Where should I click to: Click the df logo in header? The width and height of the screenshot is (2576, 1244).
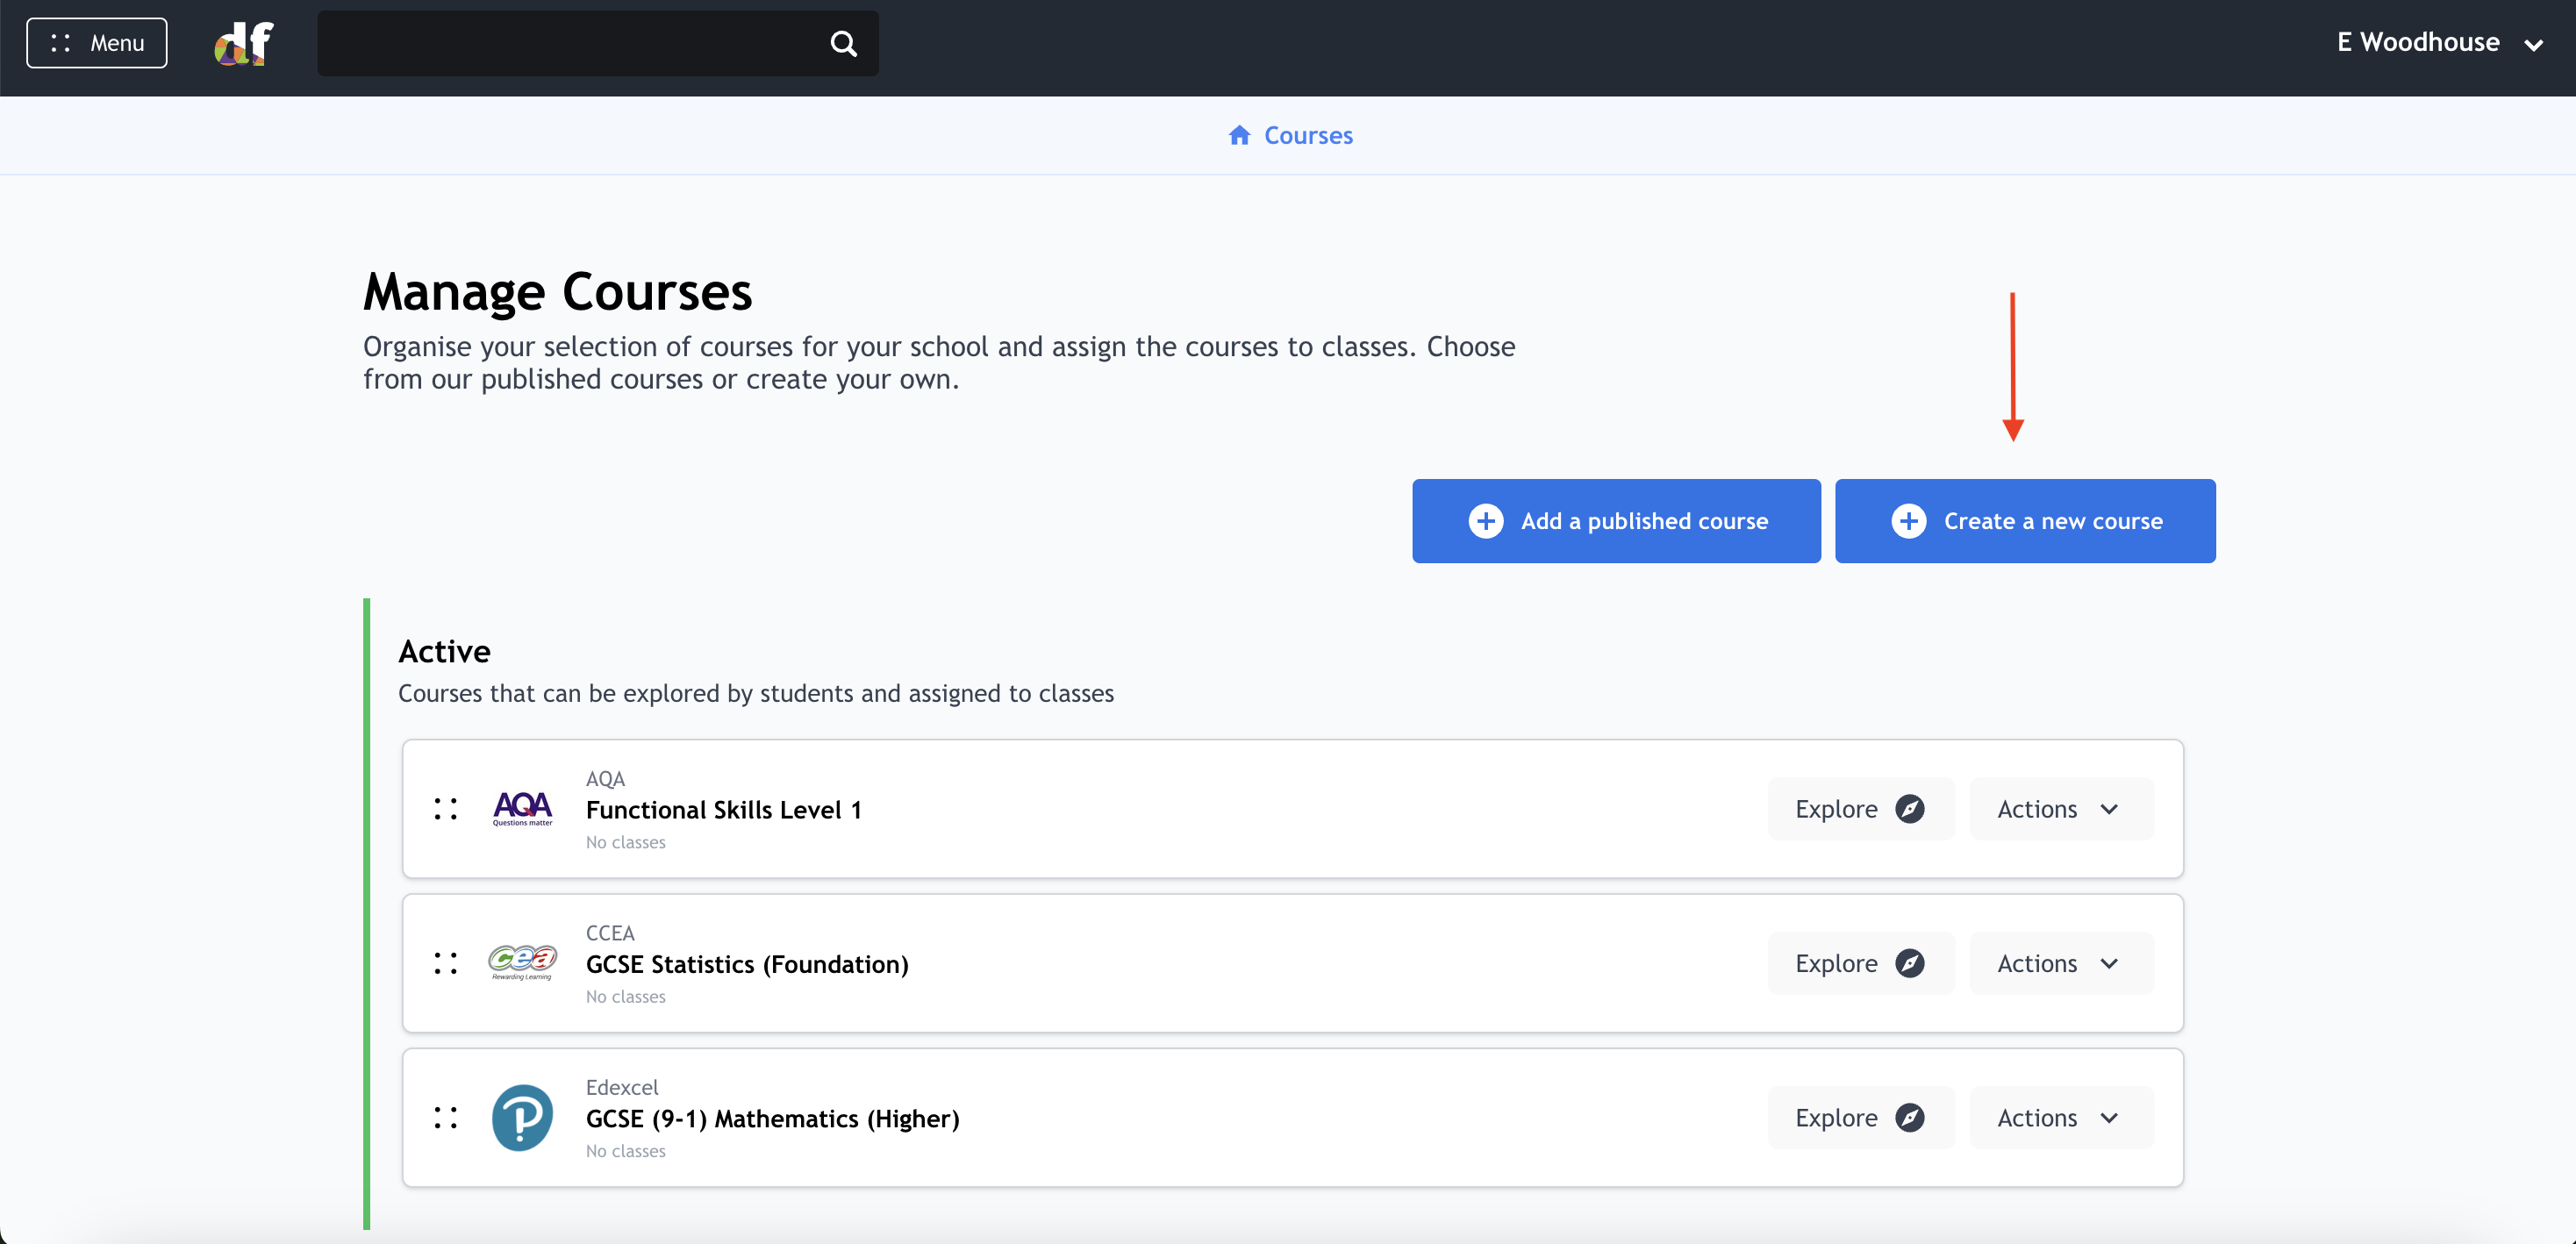243,43
